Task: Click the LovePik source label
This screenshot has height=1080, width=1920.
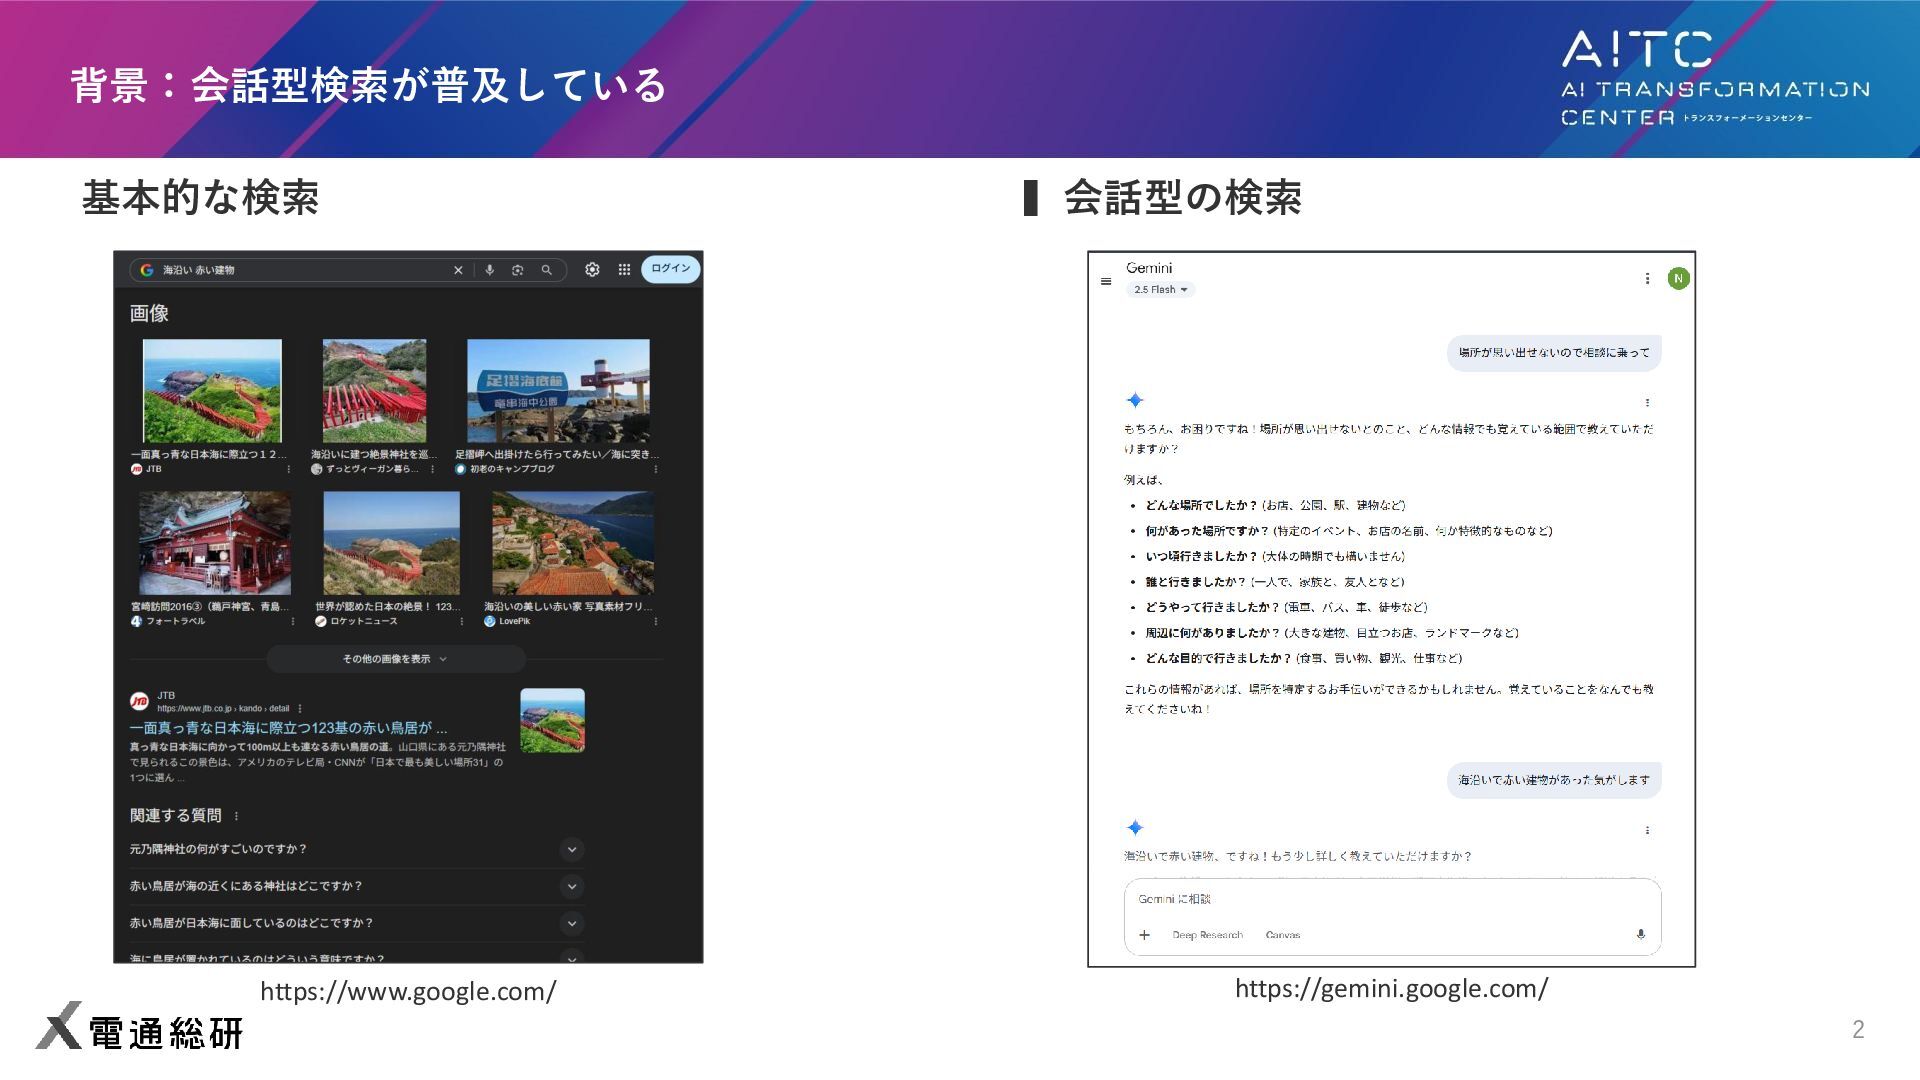Action: 515,621
